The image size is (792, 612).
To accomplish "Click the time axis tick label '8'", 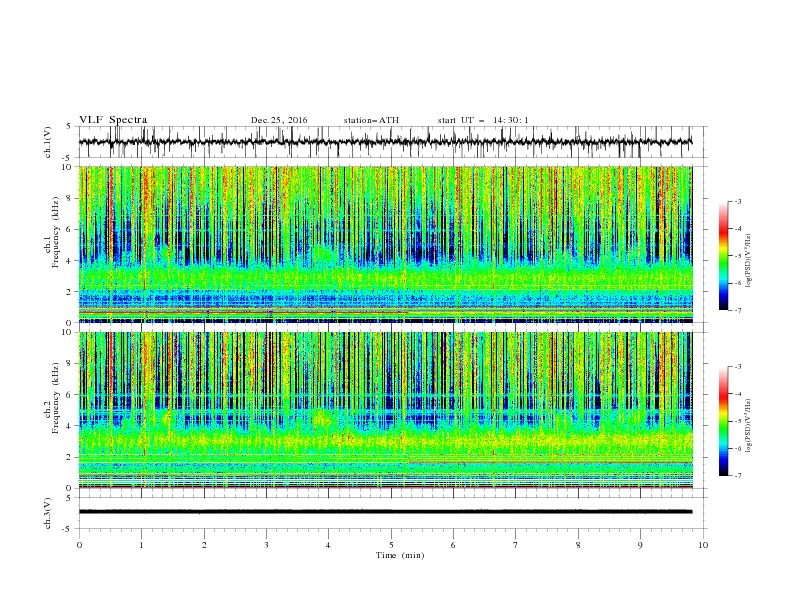I will (578, 545).
